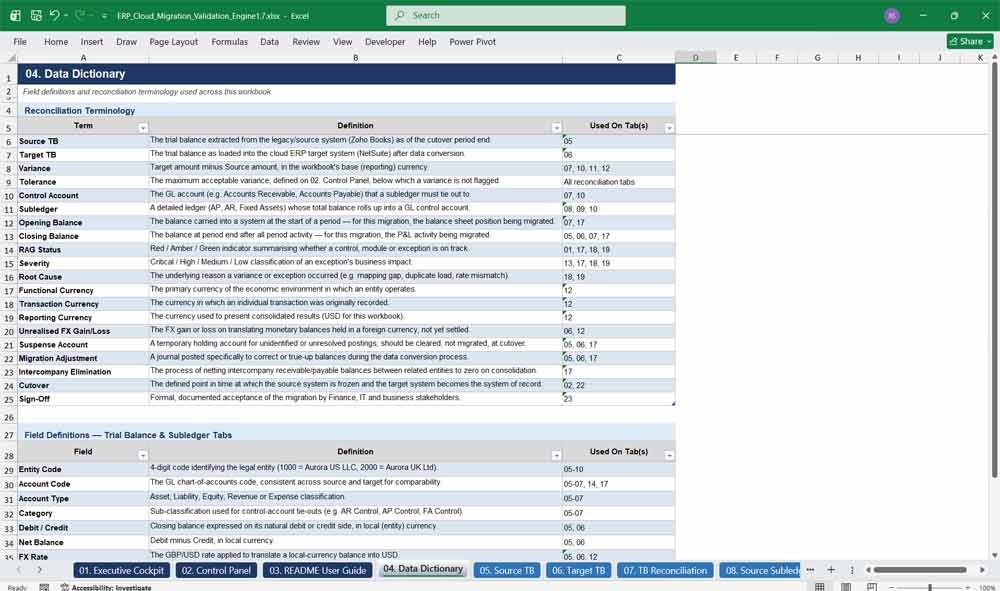
Task: Select the 'Entity Code' field cell
Action: coord(83,469)
